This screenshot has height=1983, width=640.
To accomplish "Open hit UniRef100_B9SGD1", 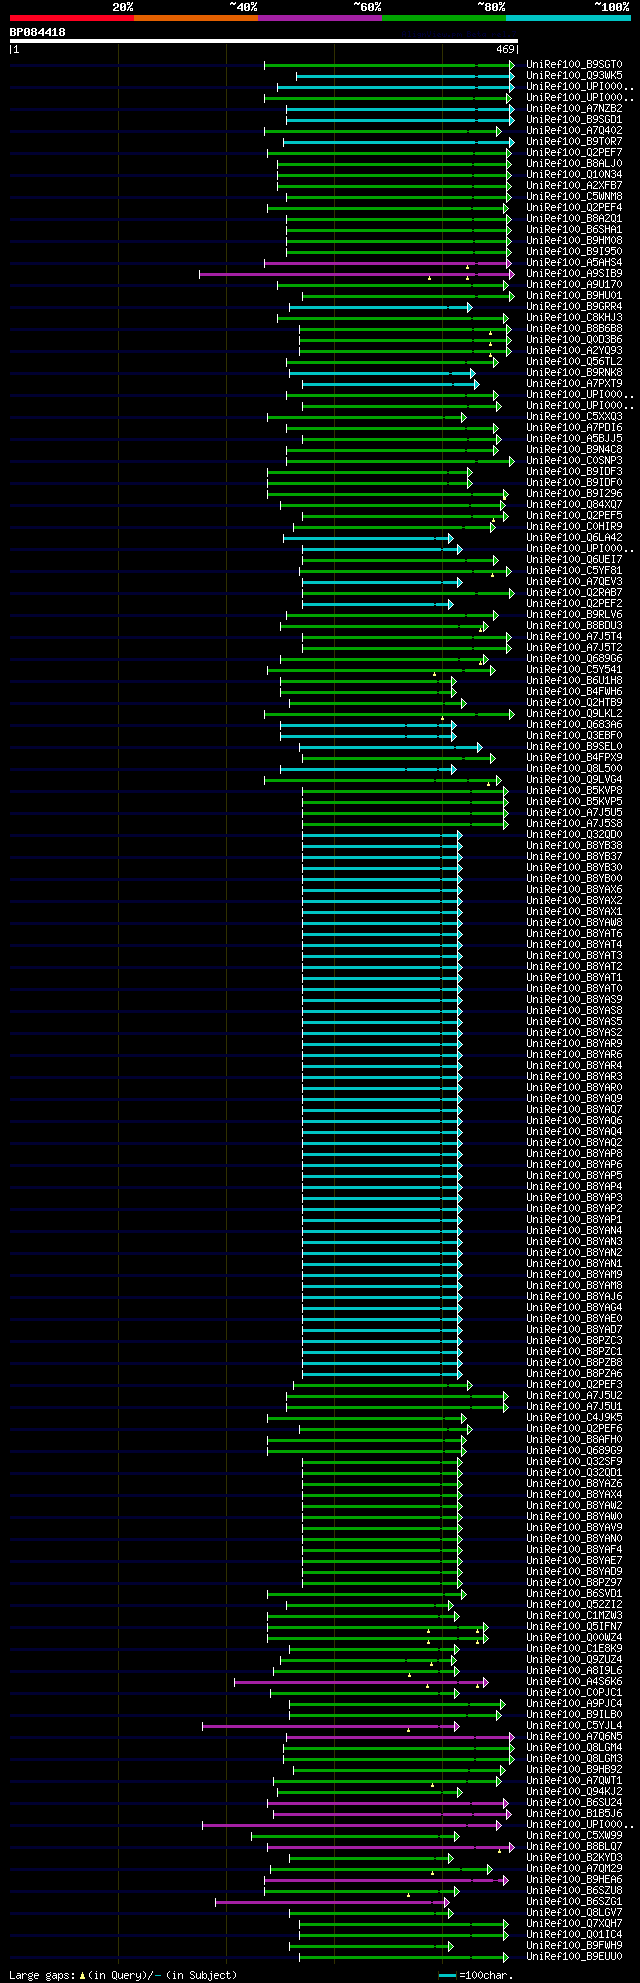I will click(574, 120).
